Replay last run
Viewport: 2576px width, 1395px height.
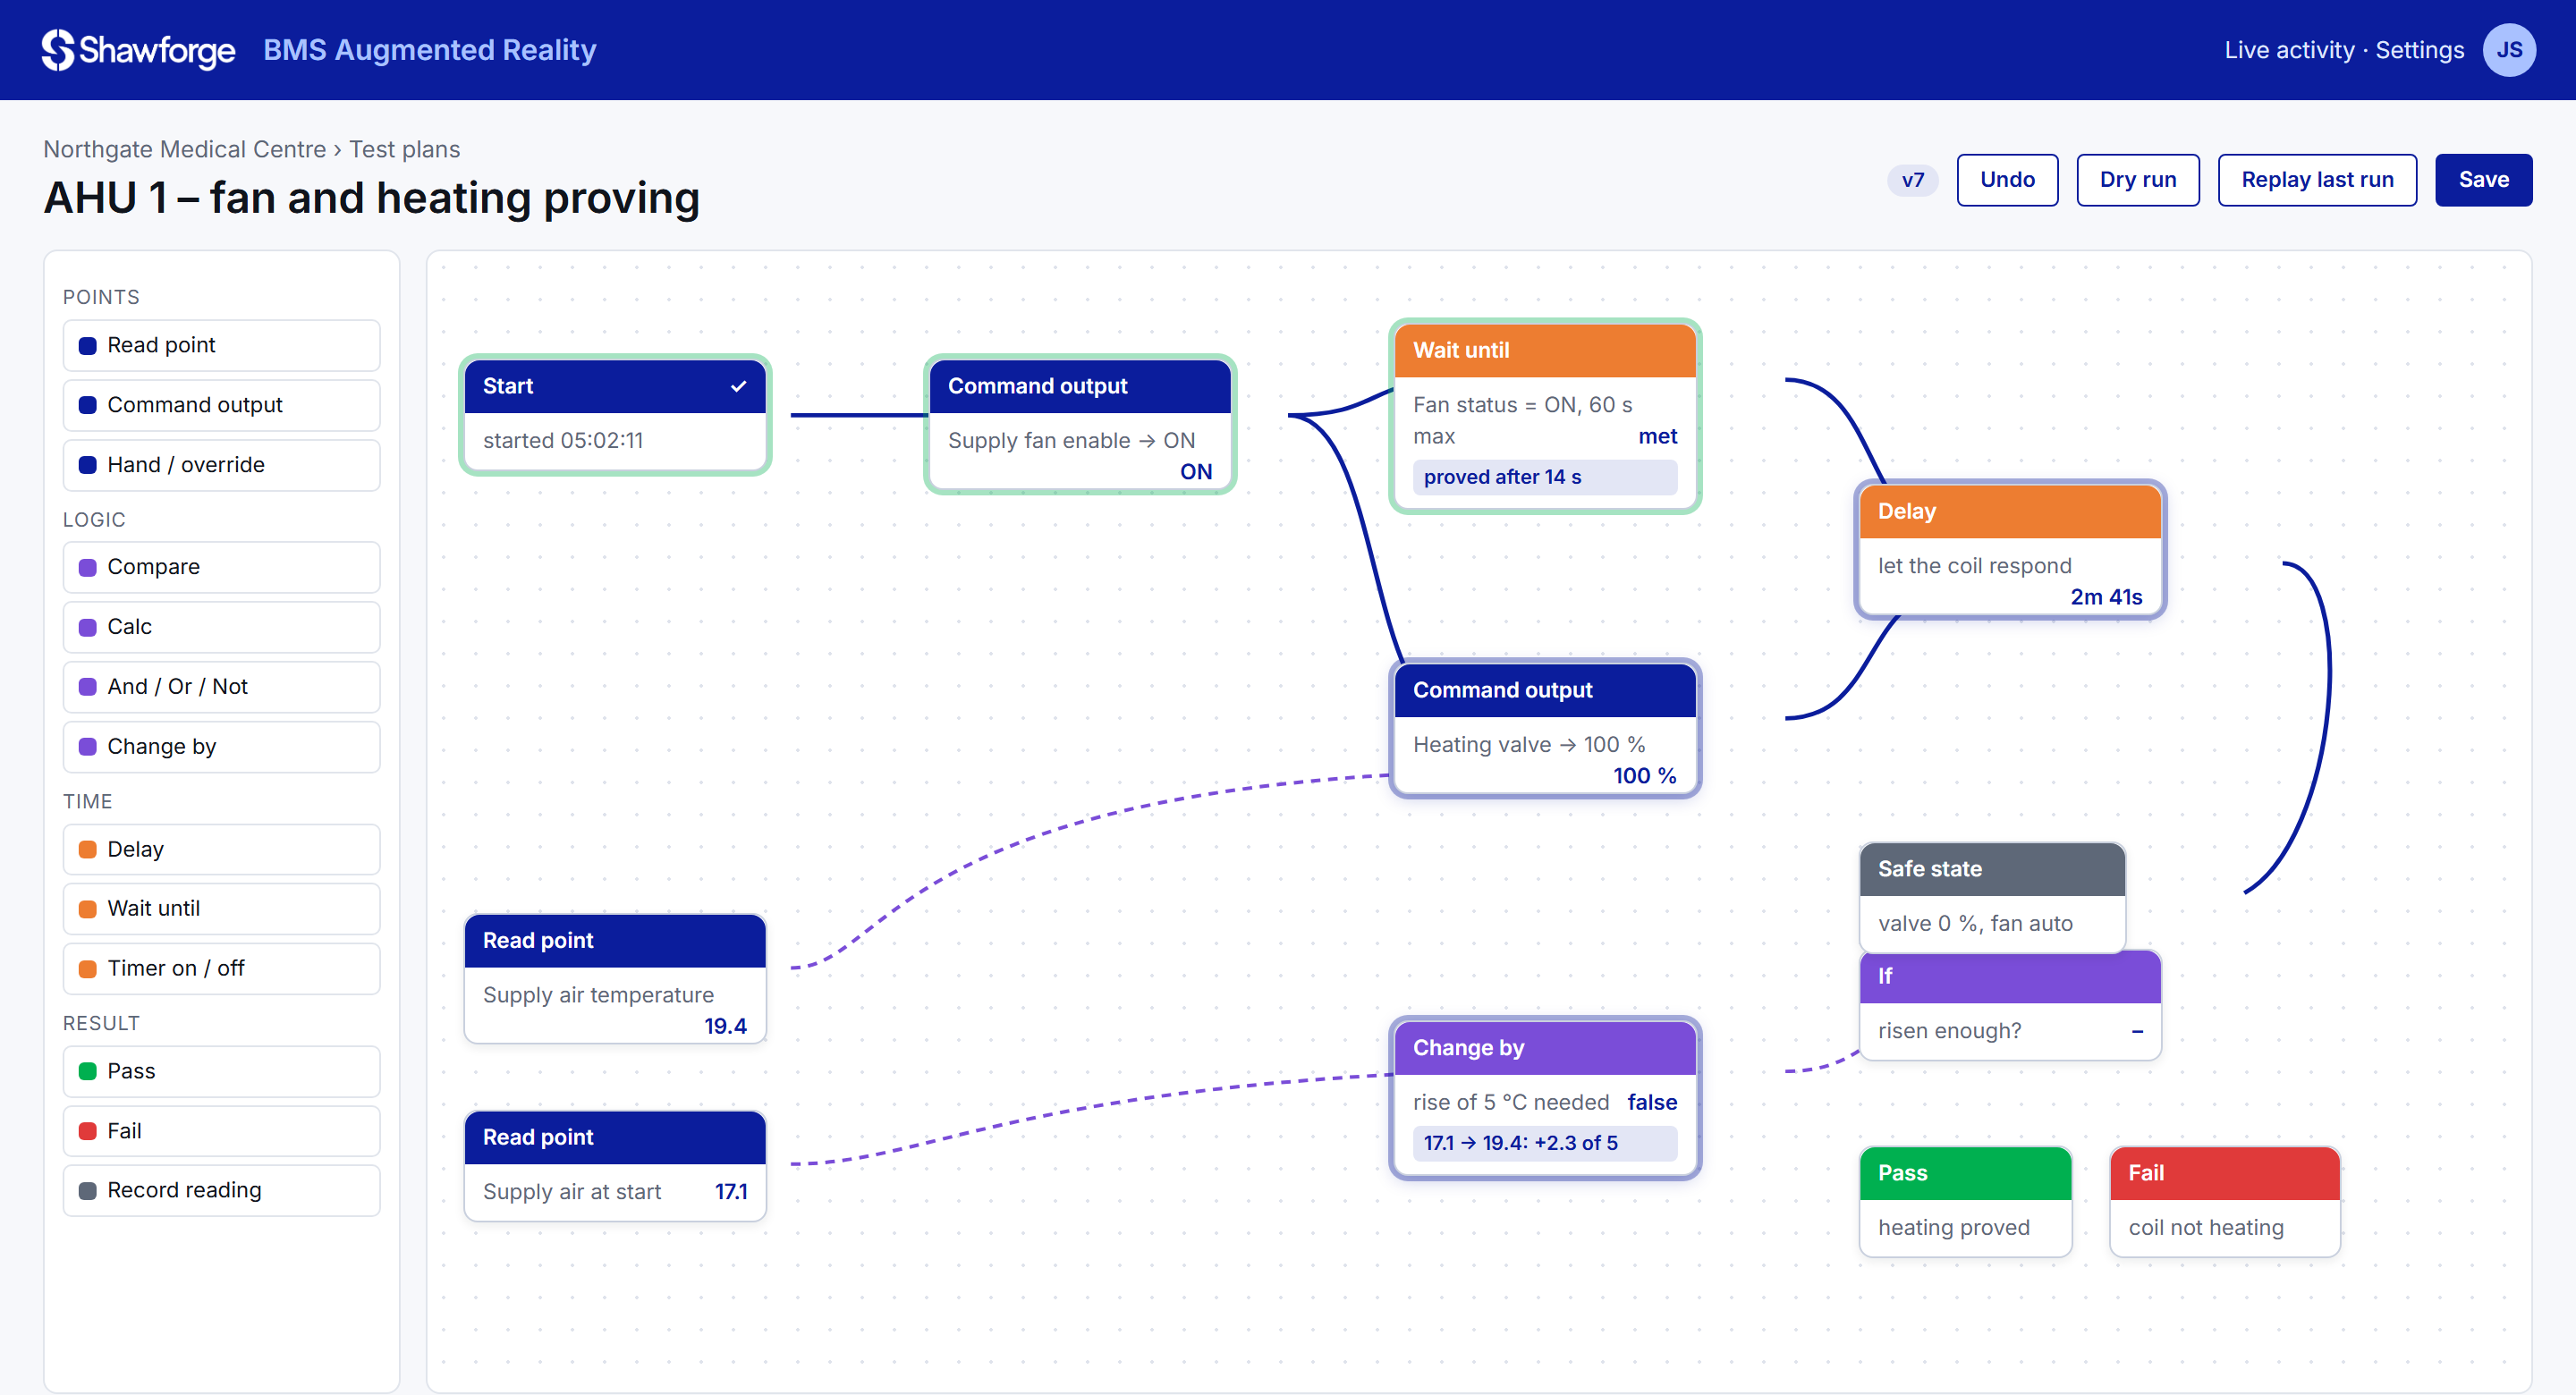point(2317,180)
